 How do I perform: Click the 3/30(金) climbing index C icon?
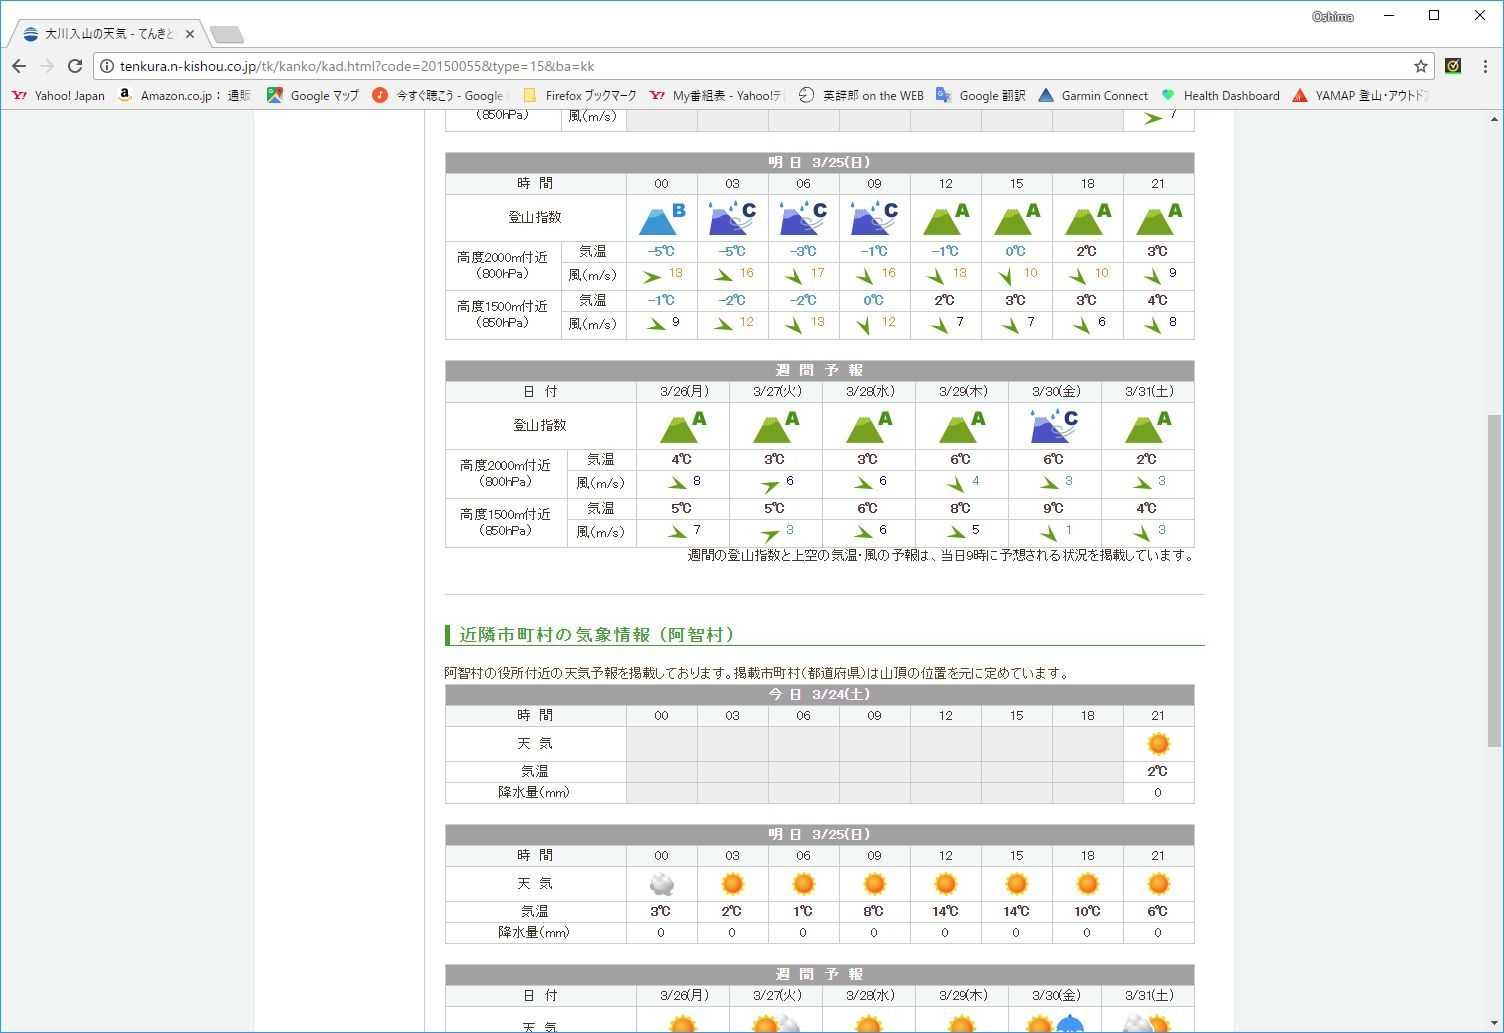pos(1054,426)
